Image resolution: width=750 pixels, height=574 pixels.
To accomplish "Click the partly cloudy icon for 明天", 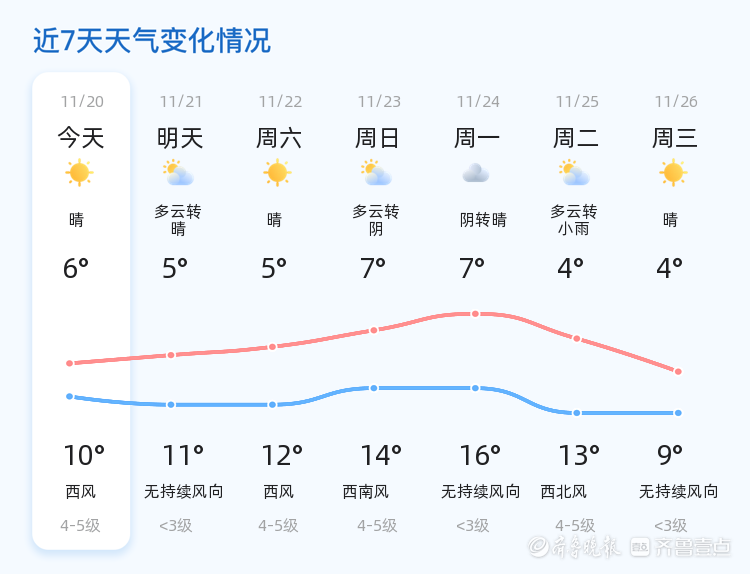I will pyautogui.click(x=179, y=174).
